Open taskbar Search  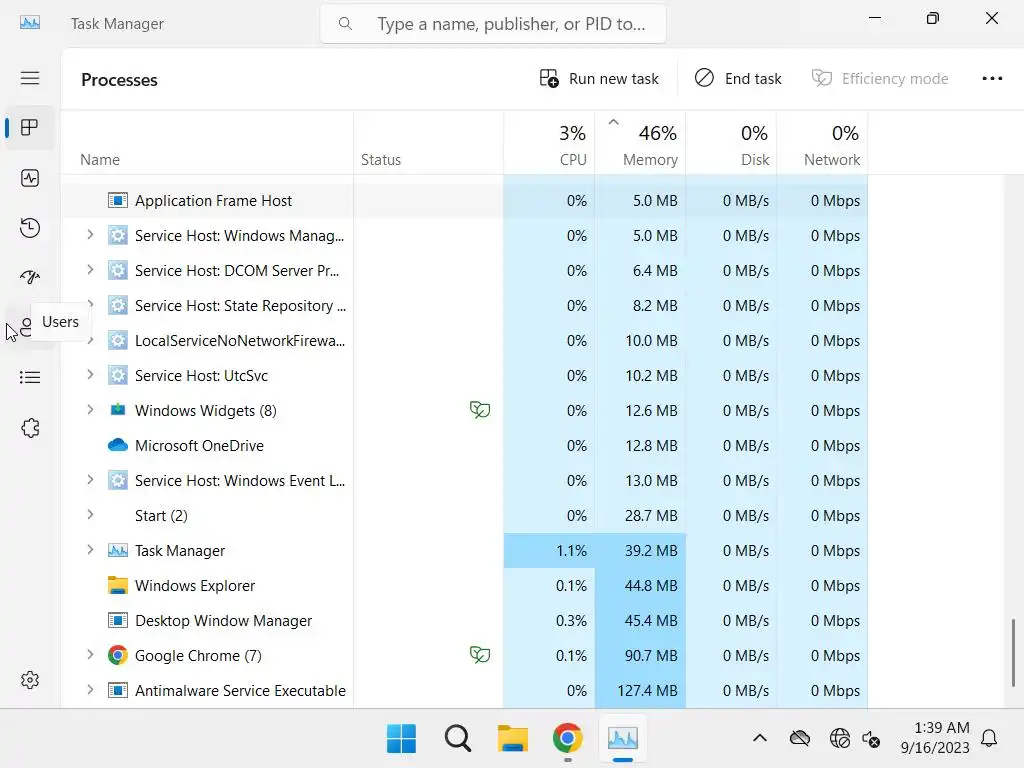[x=457, y=739]
